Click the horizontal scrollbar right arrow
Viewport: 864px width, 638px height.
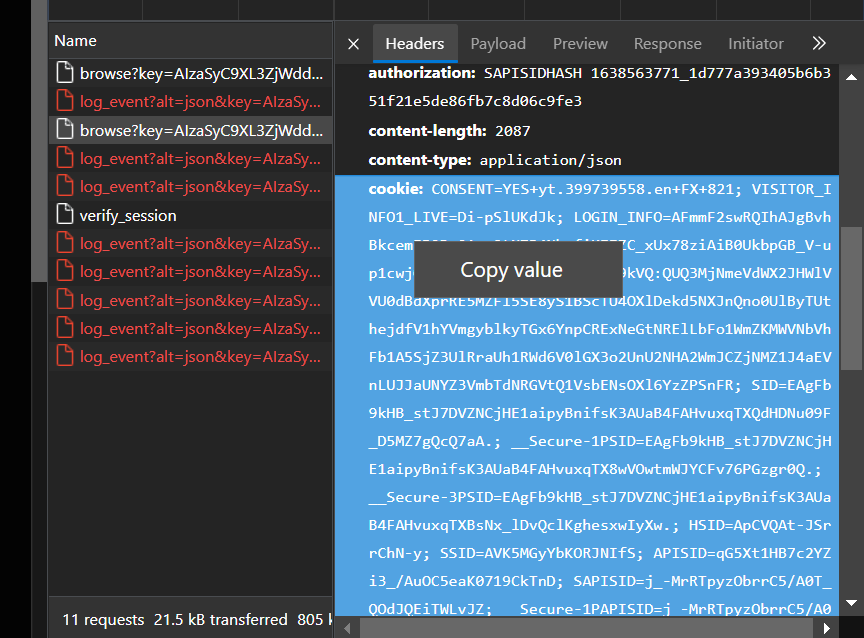point(826,628)
